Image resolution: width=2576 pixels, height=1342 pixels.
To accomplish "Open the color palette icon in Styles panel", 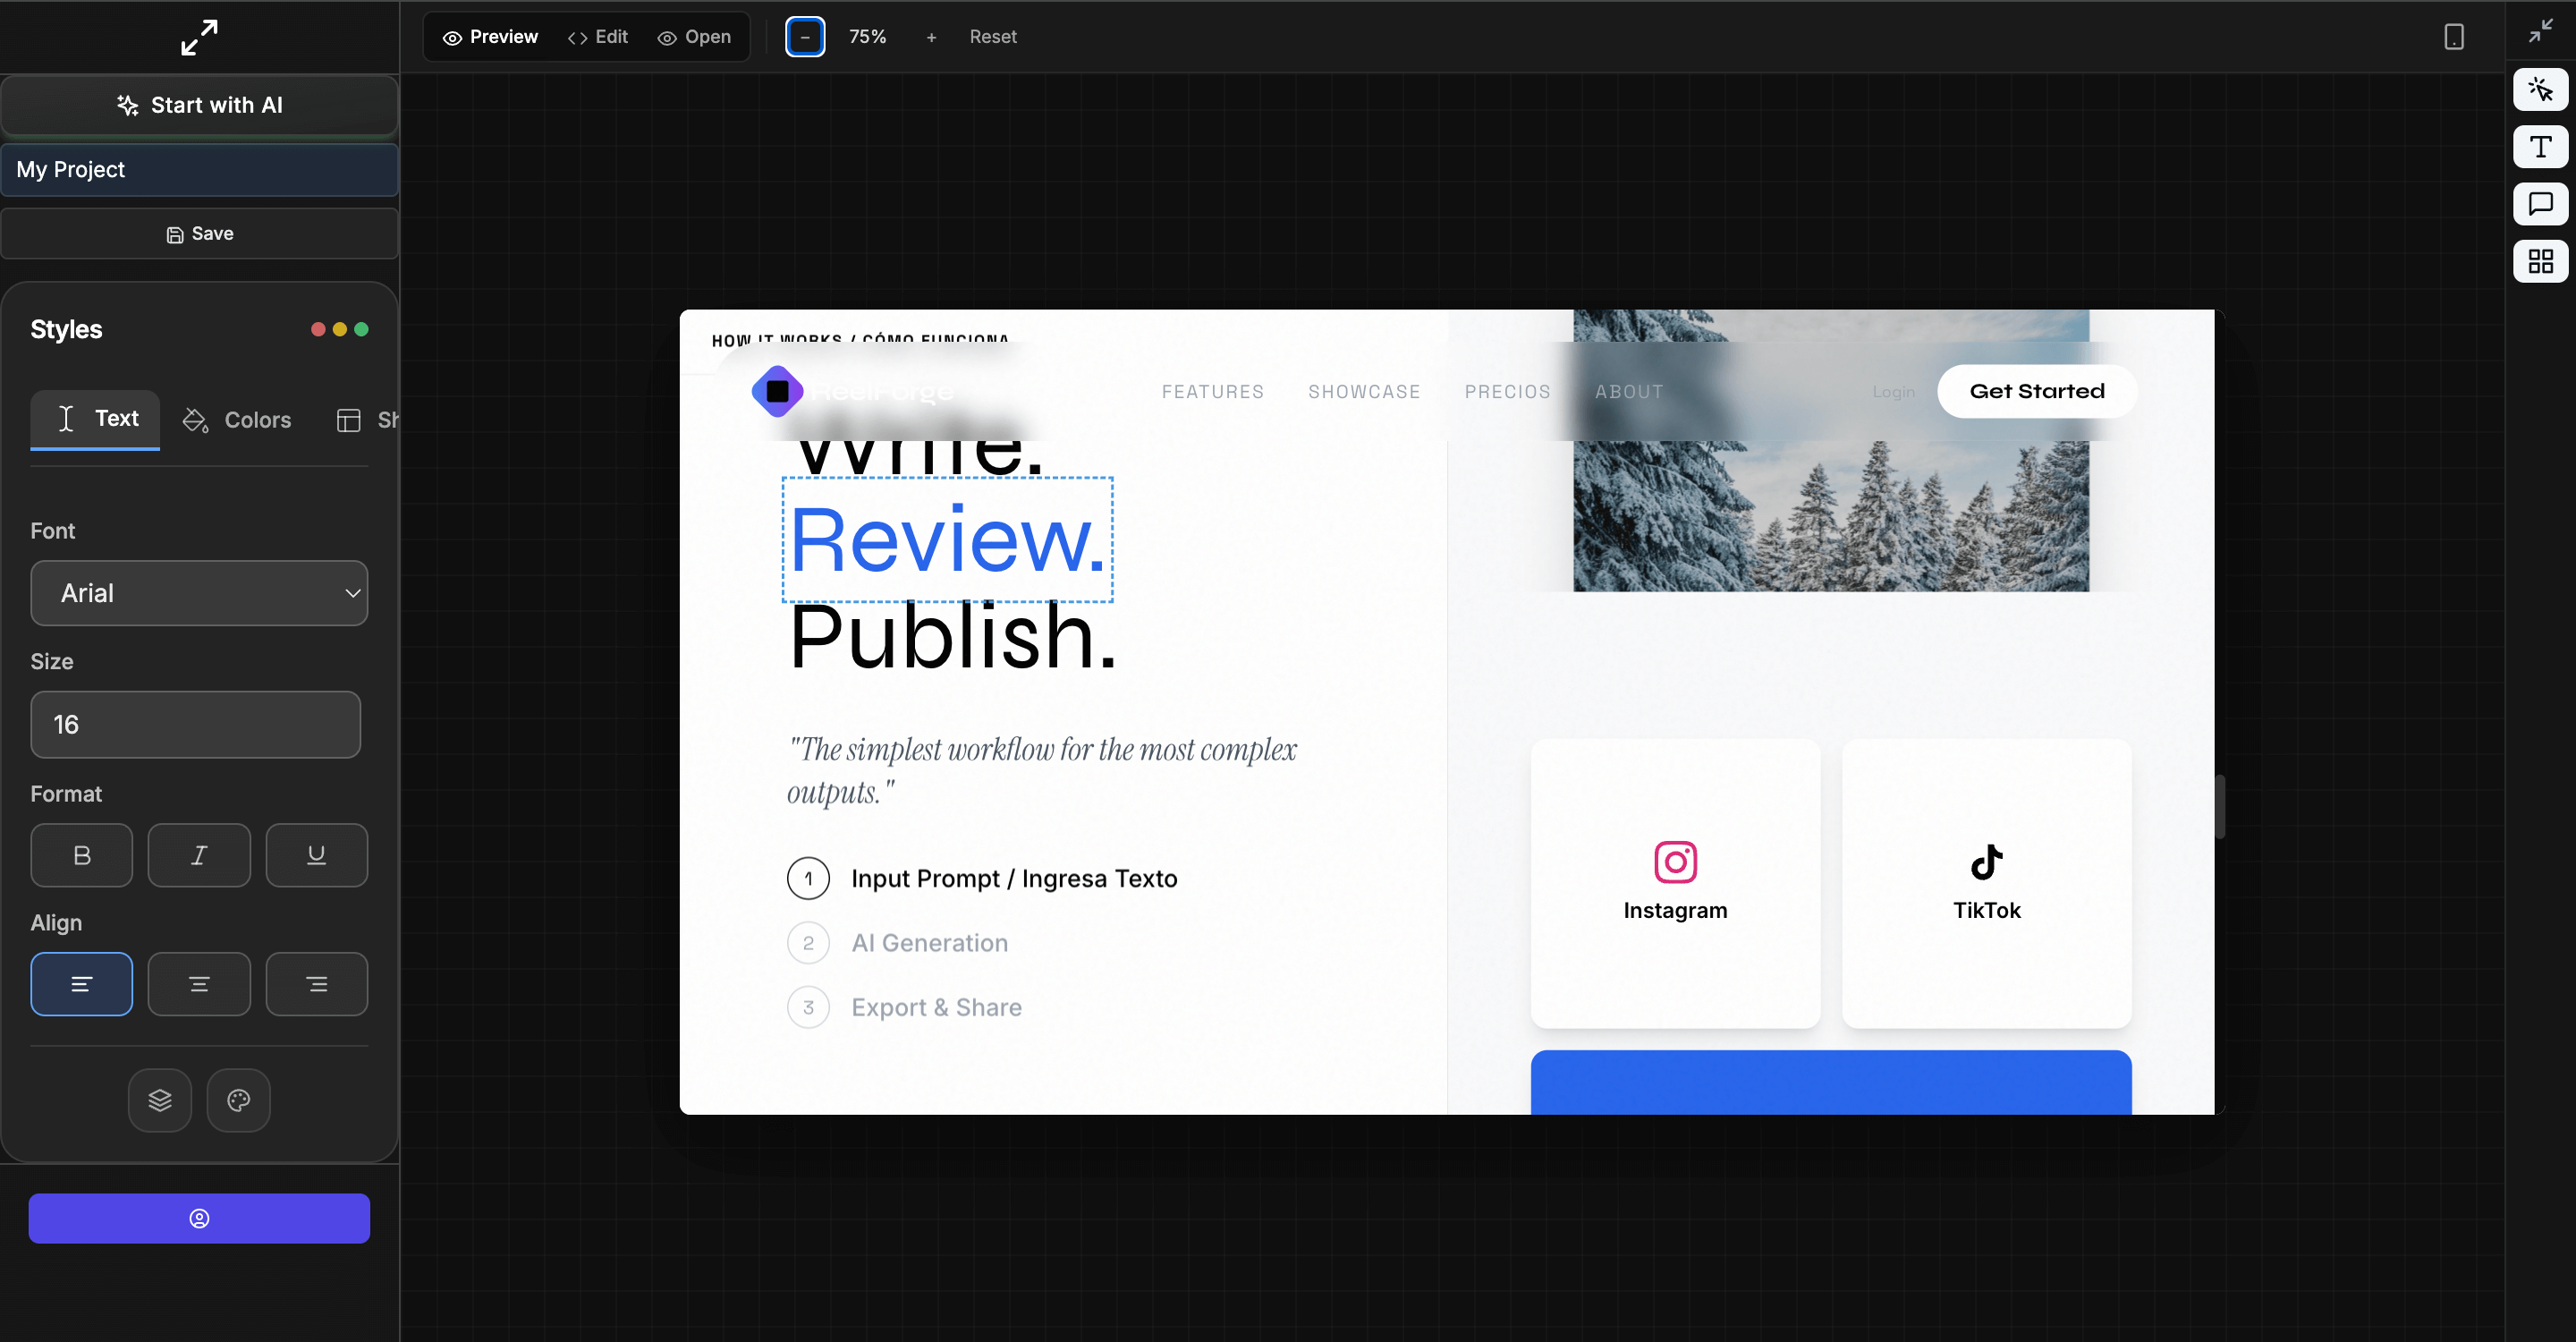I will click(238, 1100).
